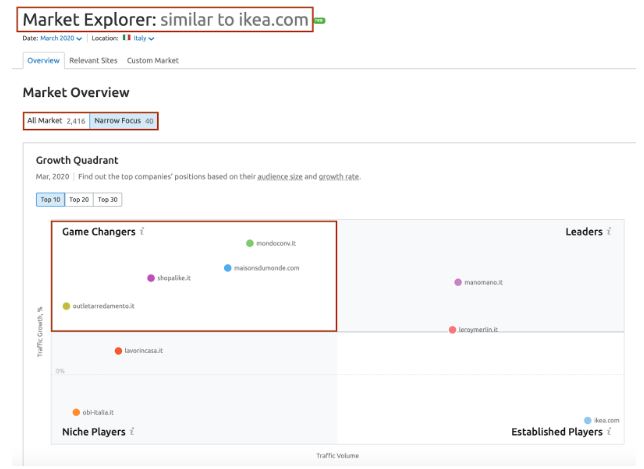Viewport: 644px width, 469px height.
Task: Click the leroymerlin.it label text
Action: (478, 330)
